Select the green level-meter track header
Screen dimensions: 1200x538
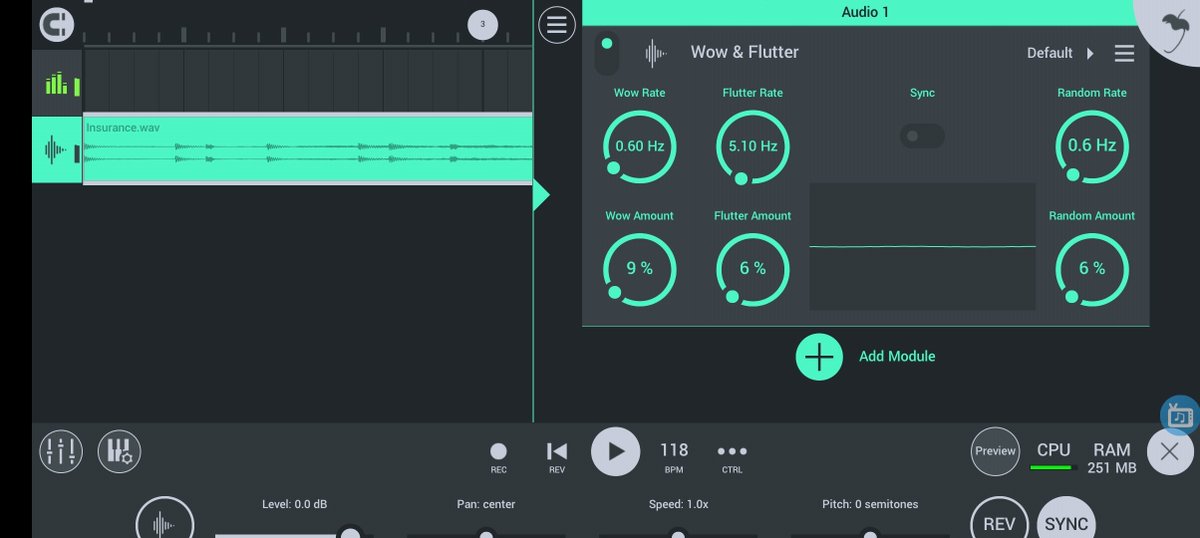pos(58,83)
